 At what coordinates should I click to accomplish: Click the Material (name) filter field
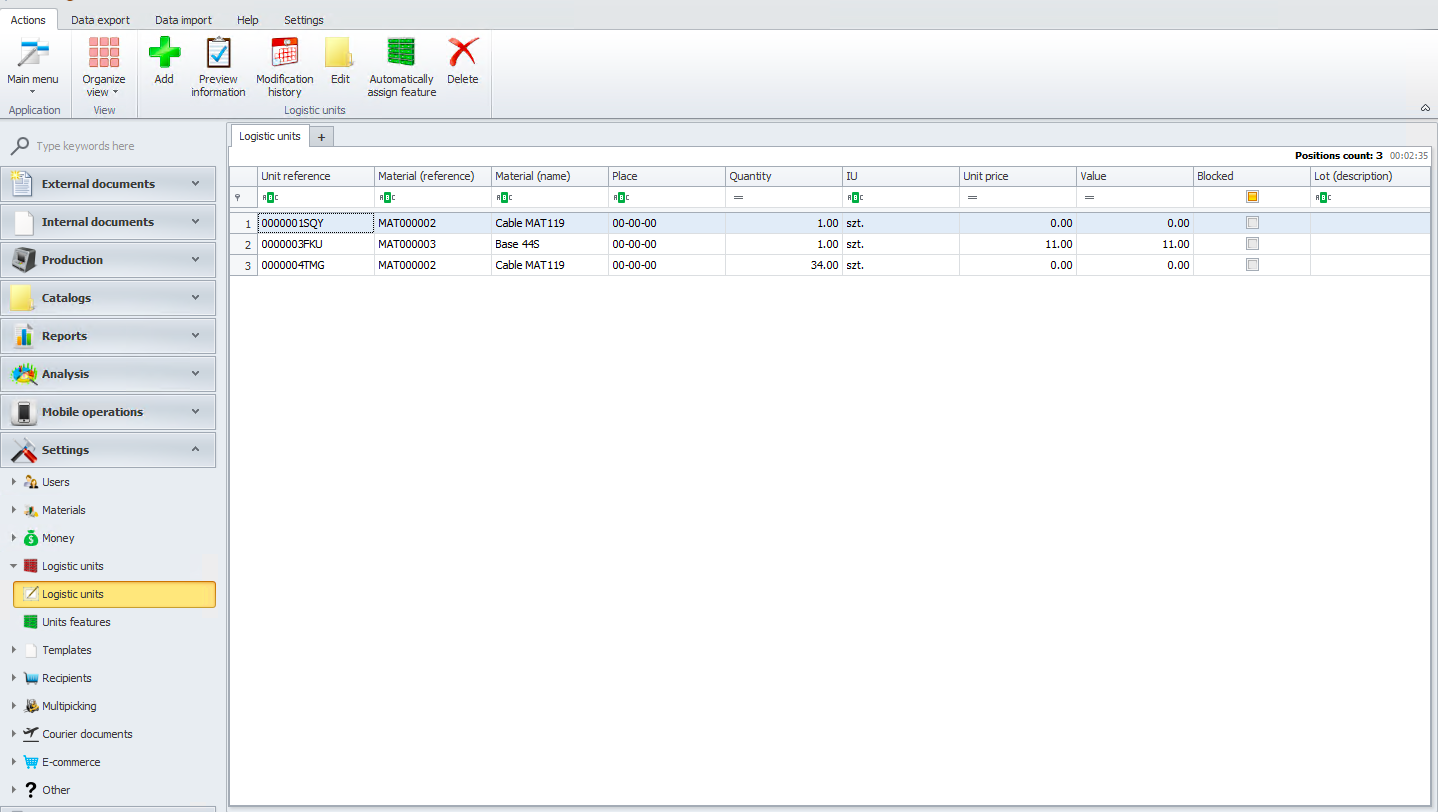click(550, 197)
